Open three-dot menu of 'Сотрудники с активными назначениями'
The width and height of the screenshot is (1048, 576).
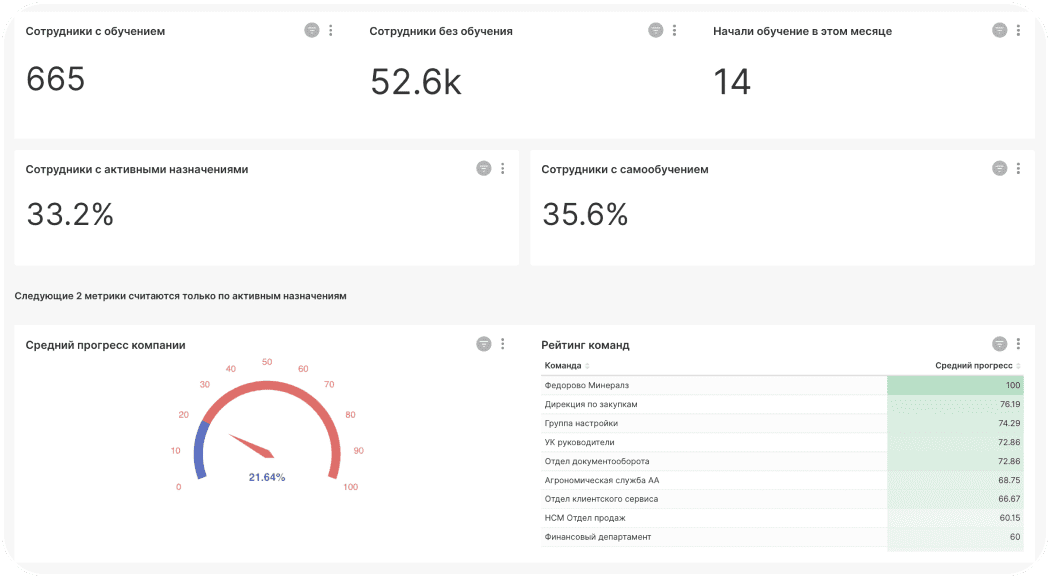(x=503, y=168)
